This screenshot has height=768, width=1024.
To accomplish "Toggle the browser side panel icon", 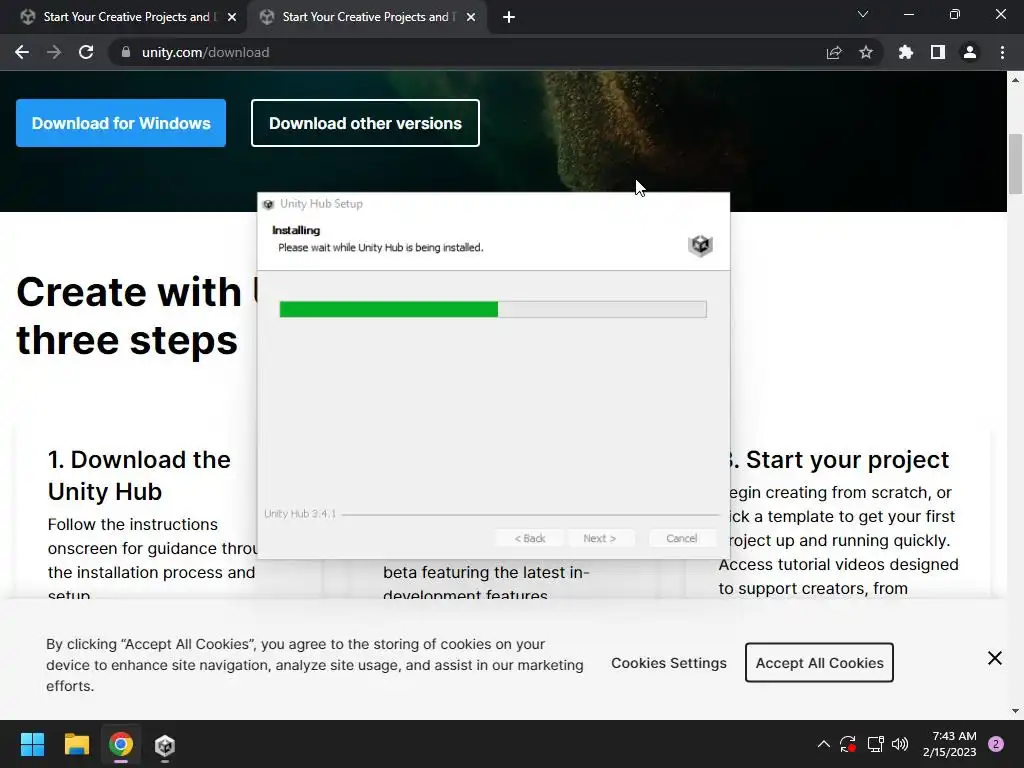I will click(938, 52).
